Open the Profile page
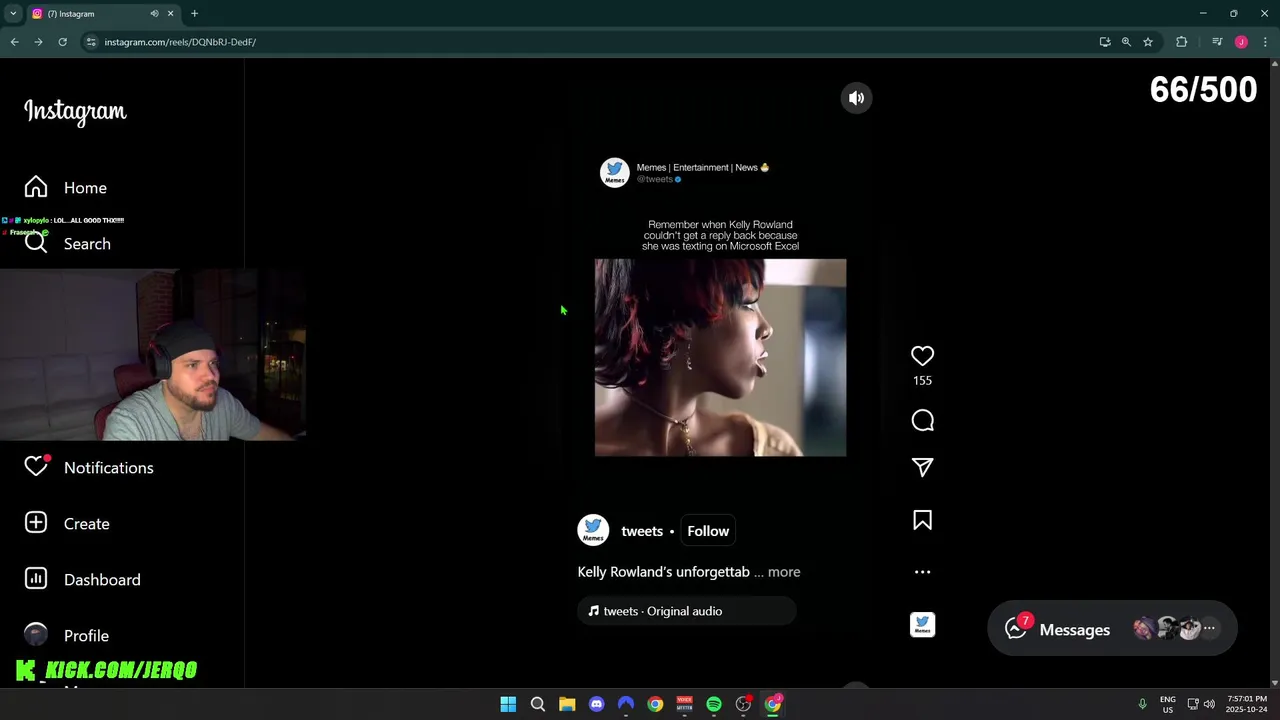 point(67,635)
